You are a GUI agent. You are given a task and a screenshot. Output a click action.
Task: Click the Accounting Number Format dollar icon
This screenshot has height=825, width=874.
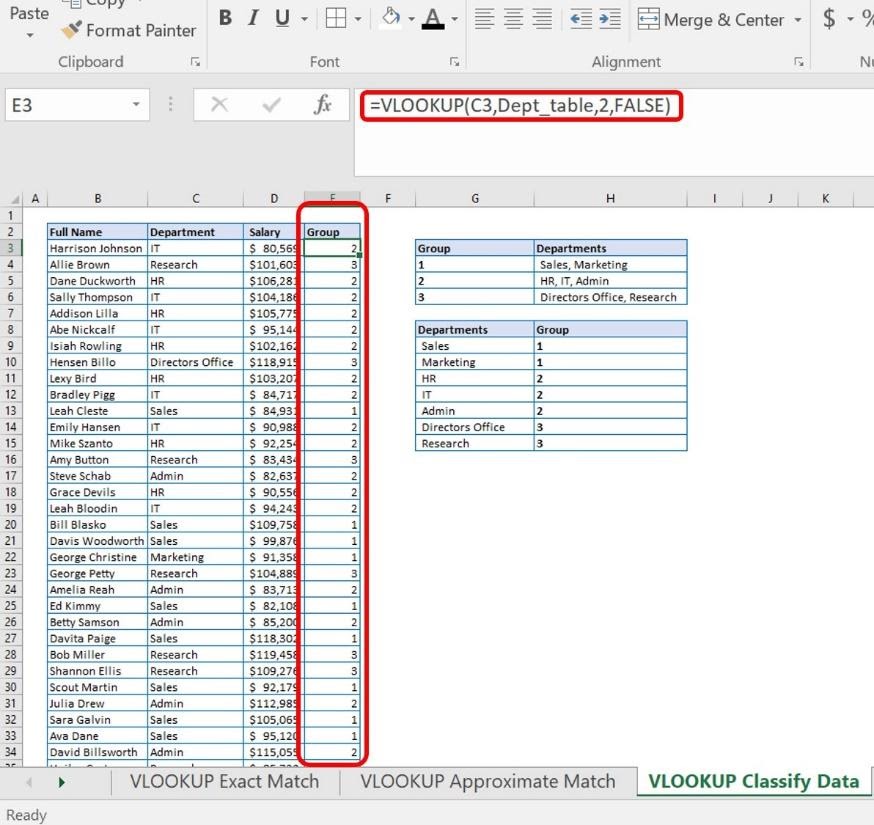click(x=829, y=19)
